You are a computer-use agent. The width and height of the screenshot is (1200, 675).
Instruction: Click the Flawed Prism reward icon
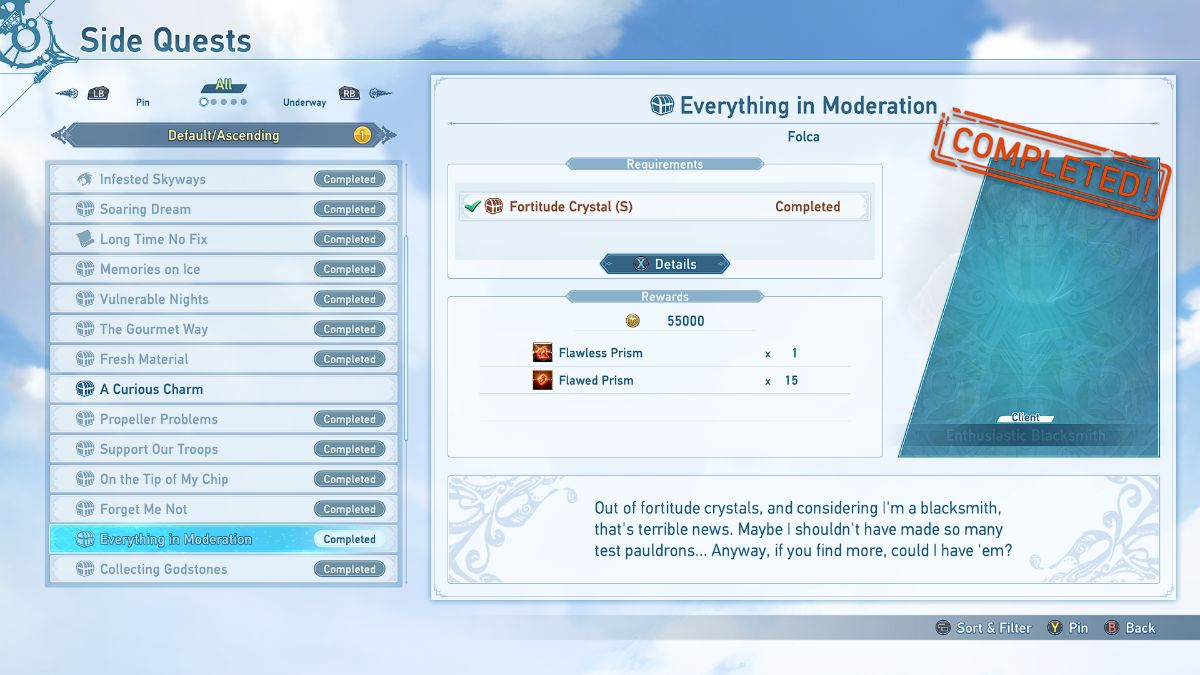pos(542,381)
